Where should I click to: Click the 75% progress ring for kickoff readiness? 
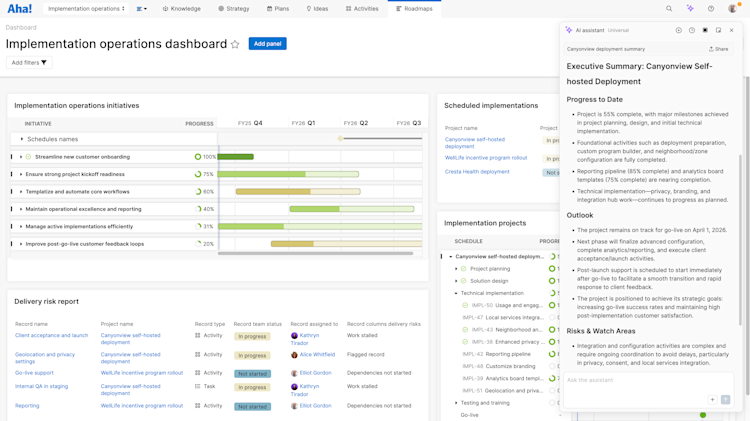tap(198, 174)
